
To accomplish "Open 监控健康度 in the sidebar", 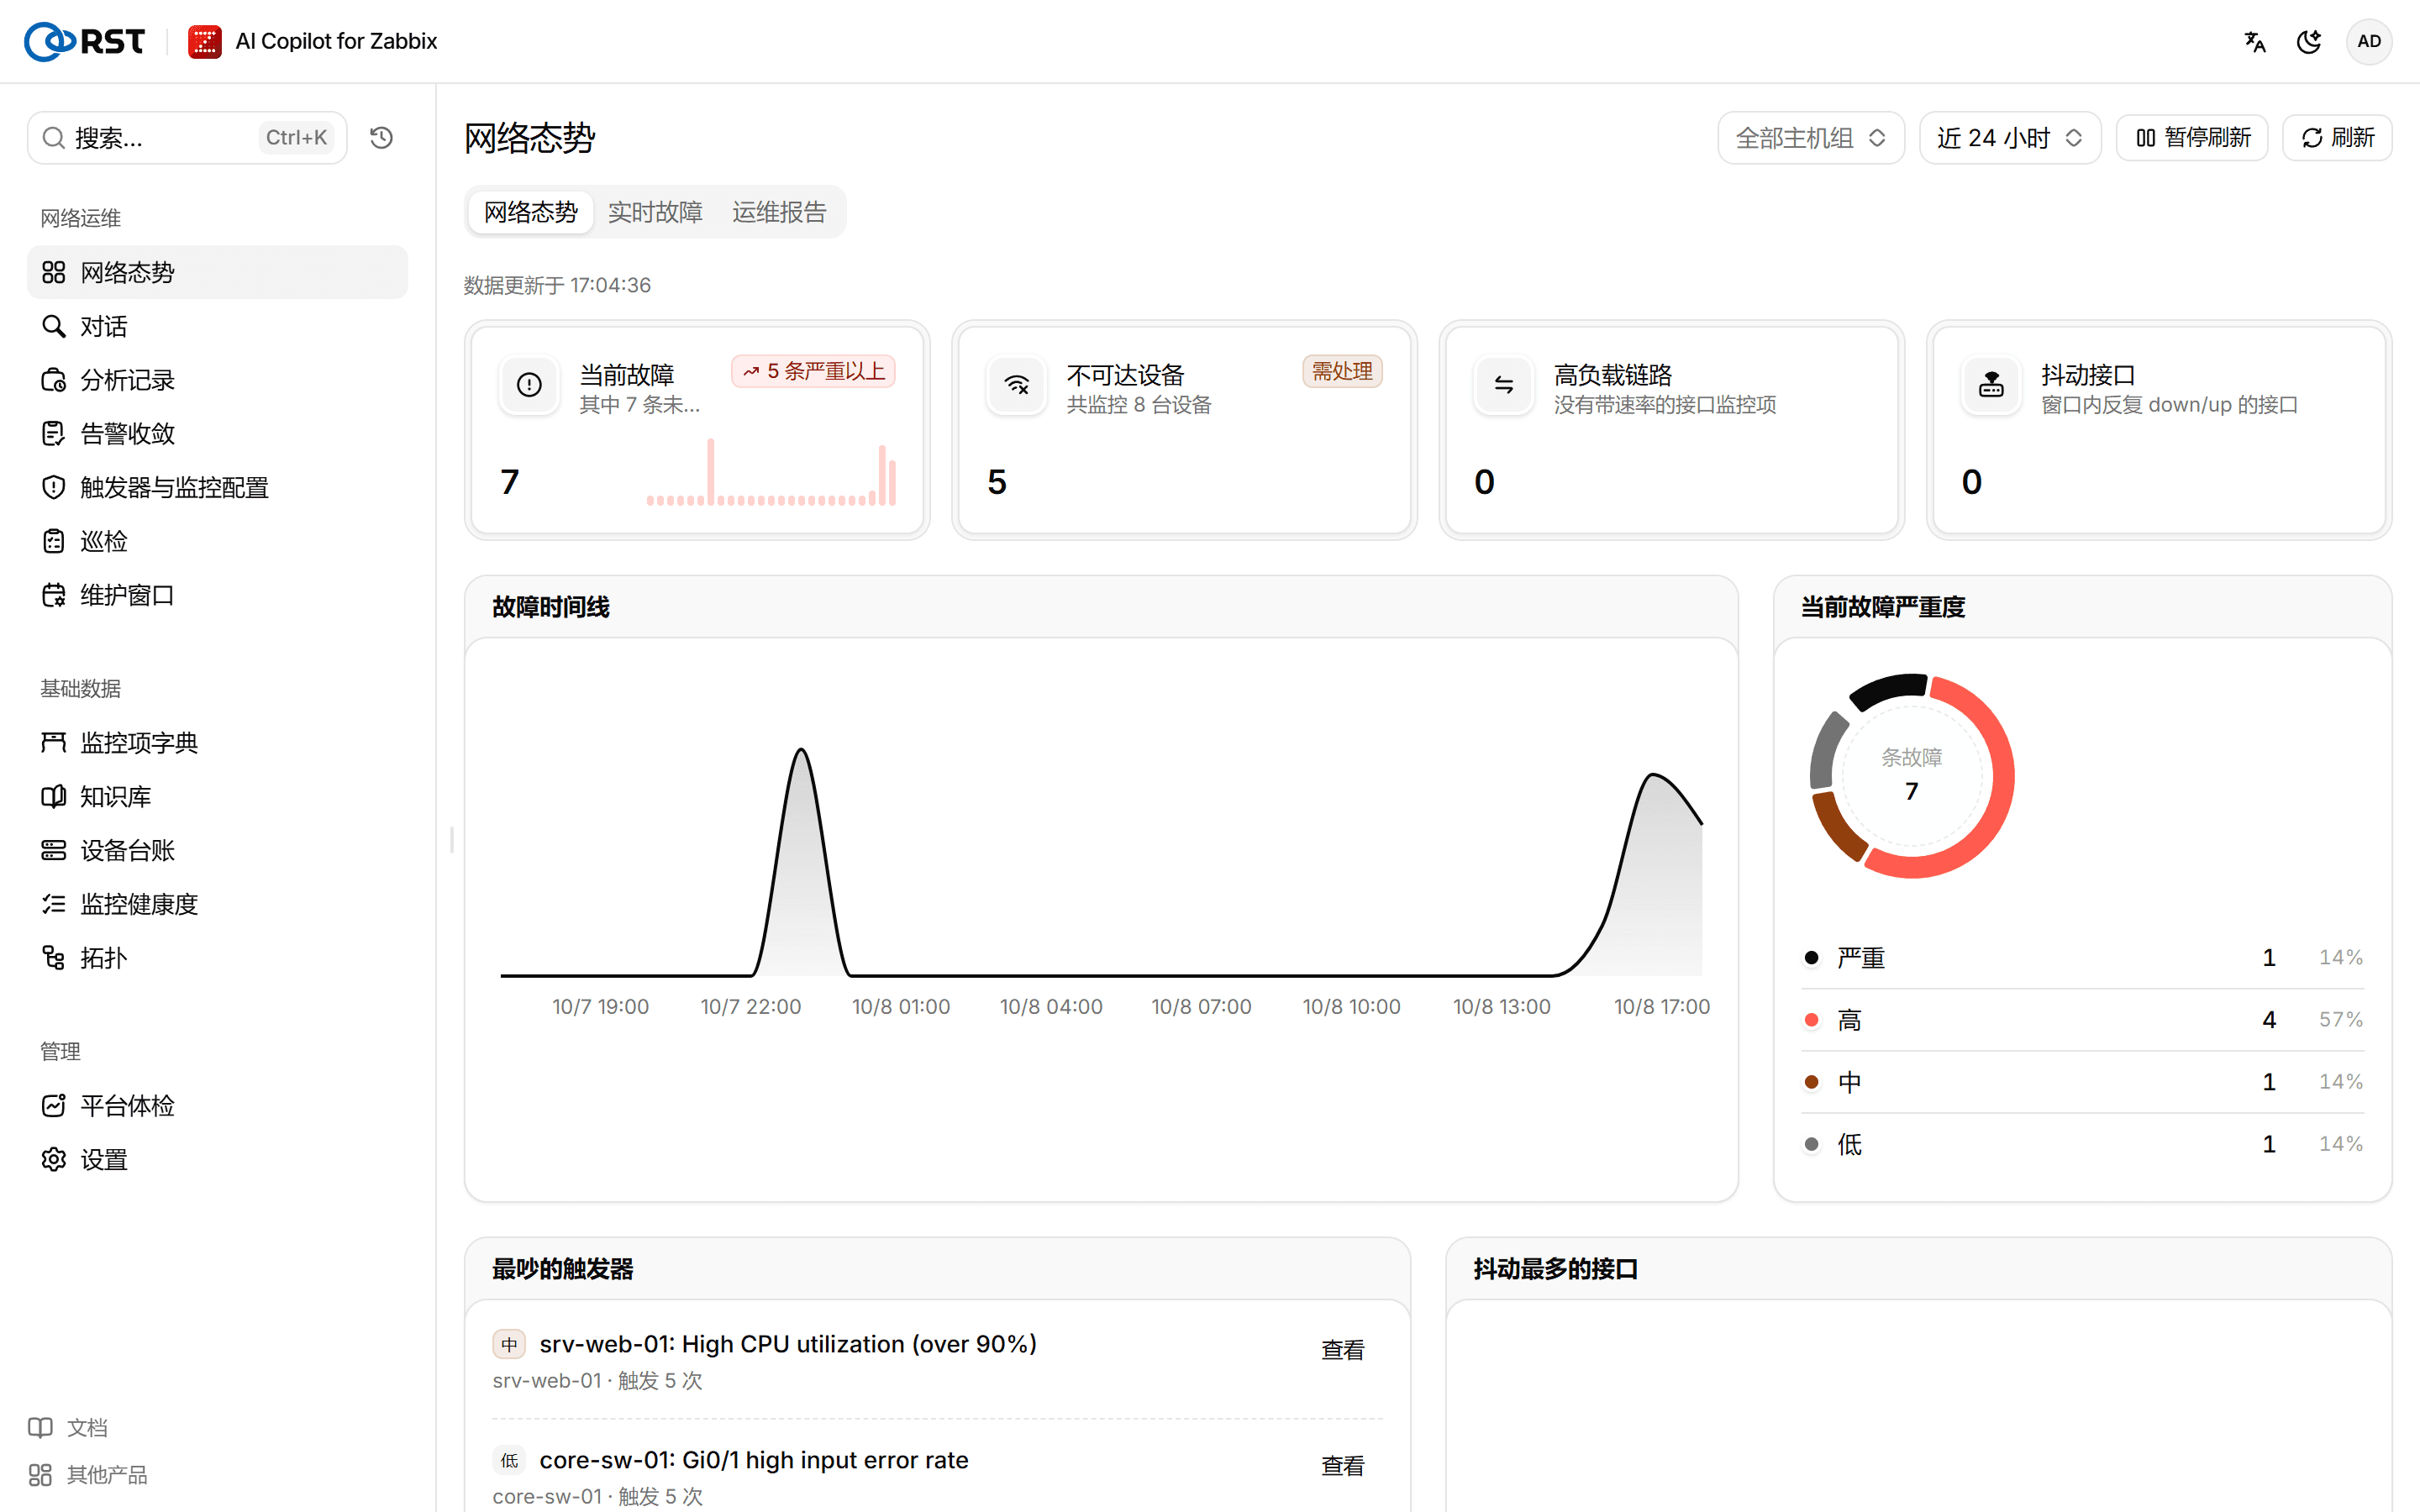I will click(x=217, y=904).
